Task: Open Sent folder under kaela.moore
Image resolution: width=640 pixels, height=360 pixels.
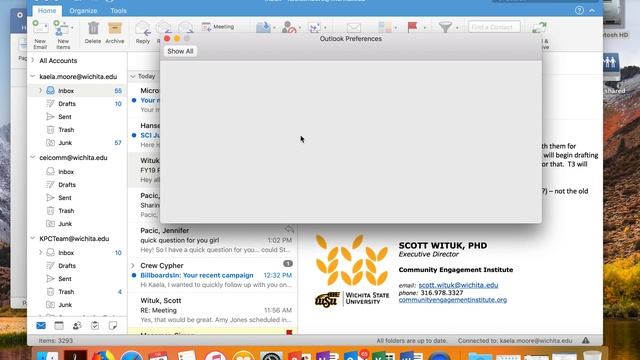Action: [x=77, y=117]
